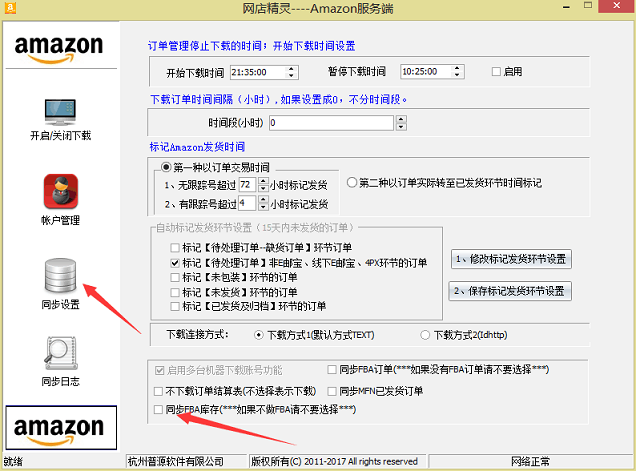The height and width of the screenshot is (471, 636).
Task: Click 网络正常 network status text
Action: click(530, 462)
